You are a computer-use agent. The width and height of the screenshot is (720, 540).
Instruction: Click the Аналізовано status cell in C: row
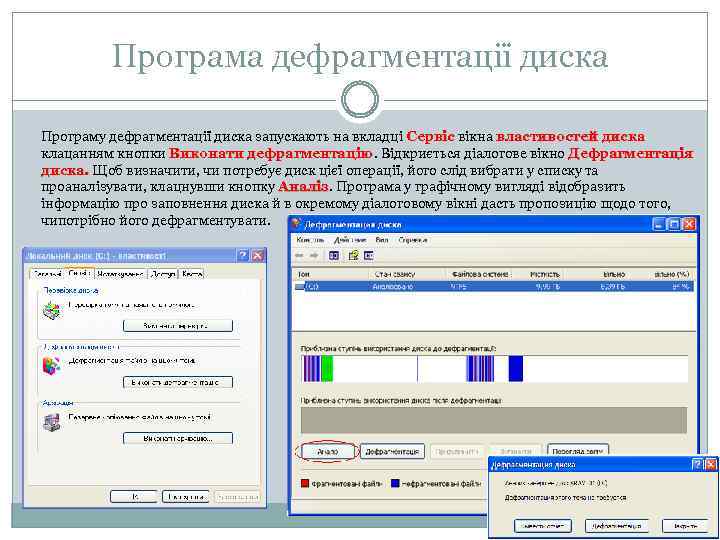[394, 287]
